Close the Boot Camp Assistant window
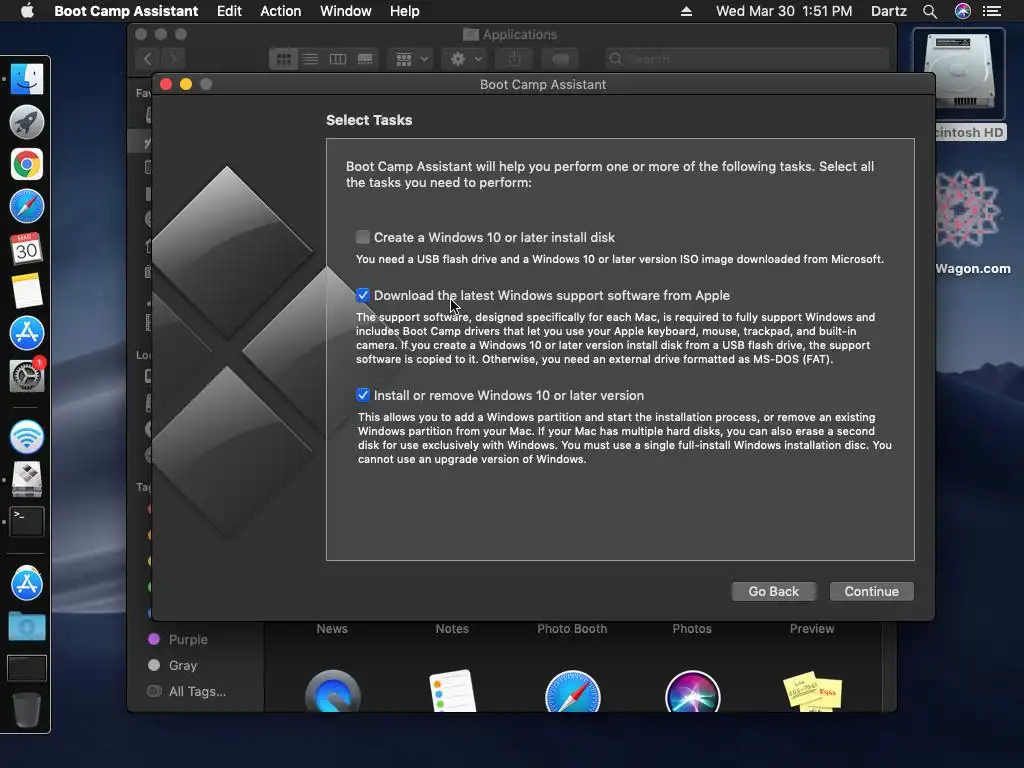1024x768 pixels. [x=166, y=84]
